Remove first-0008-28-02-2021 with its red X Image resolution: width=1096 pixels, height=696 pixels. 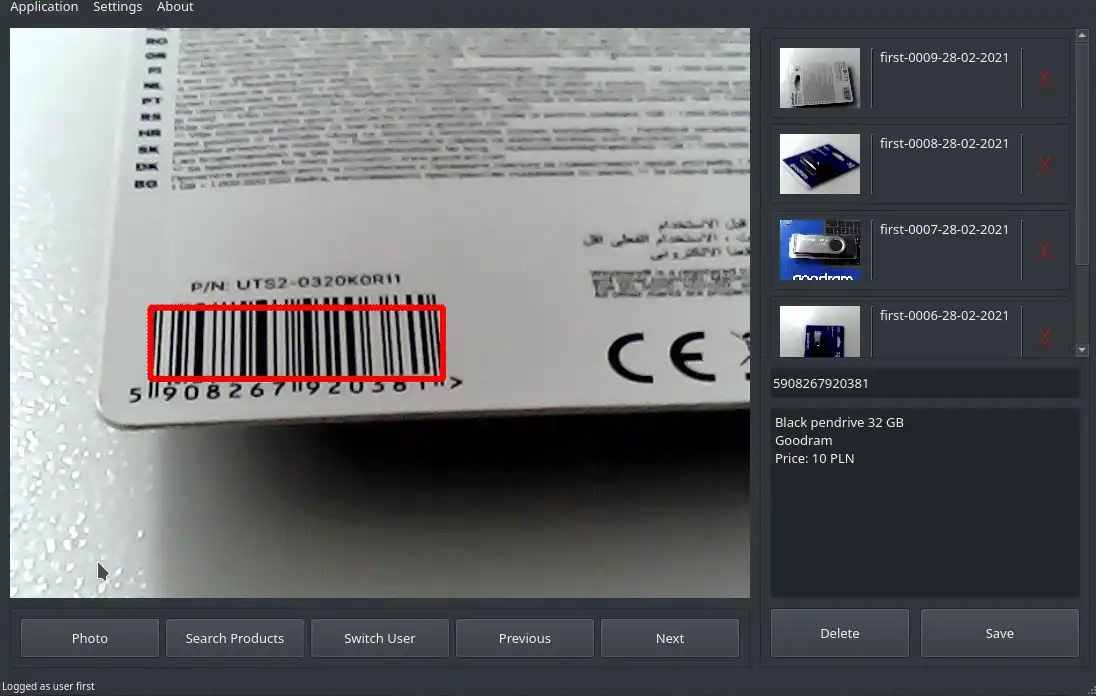coord(1044,165)
